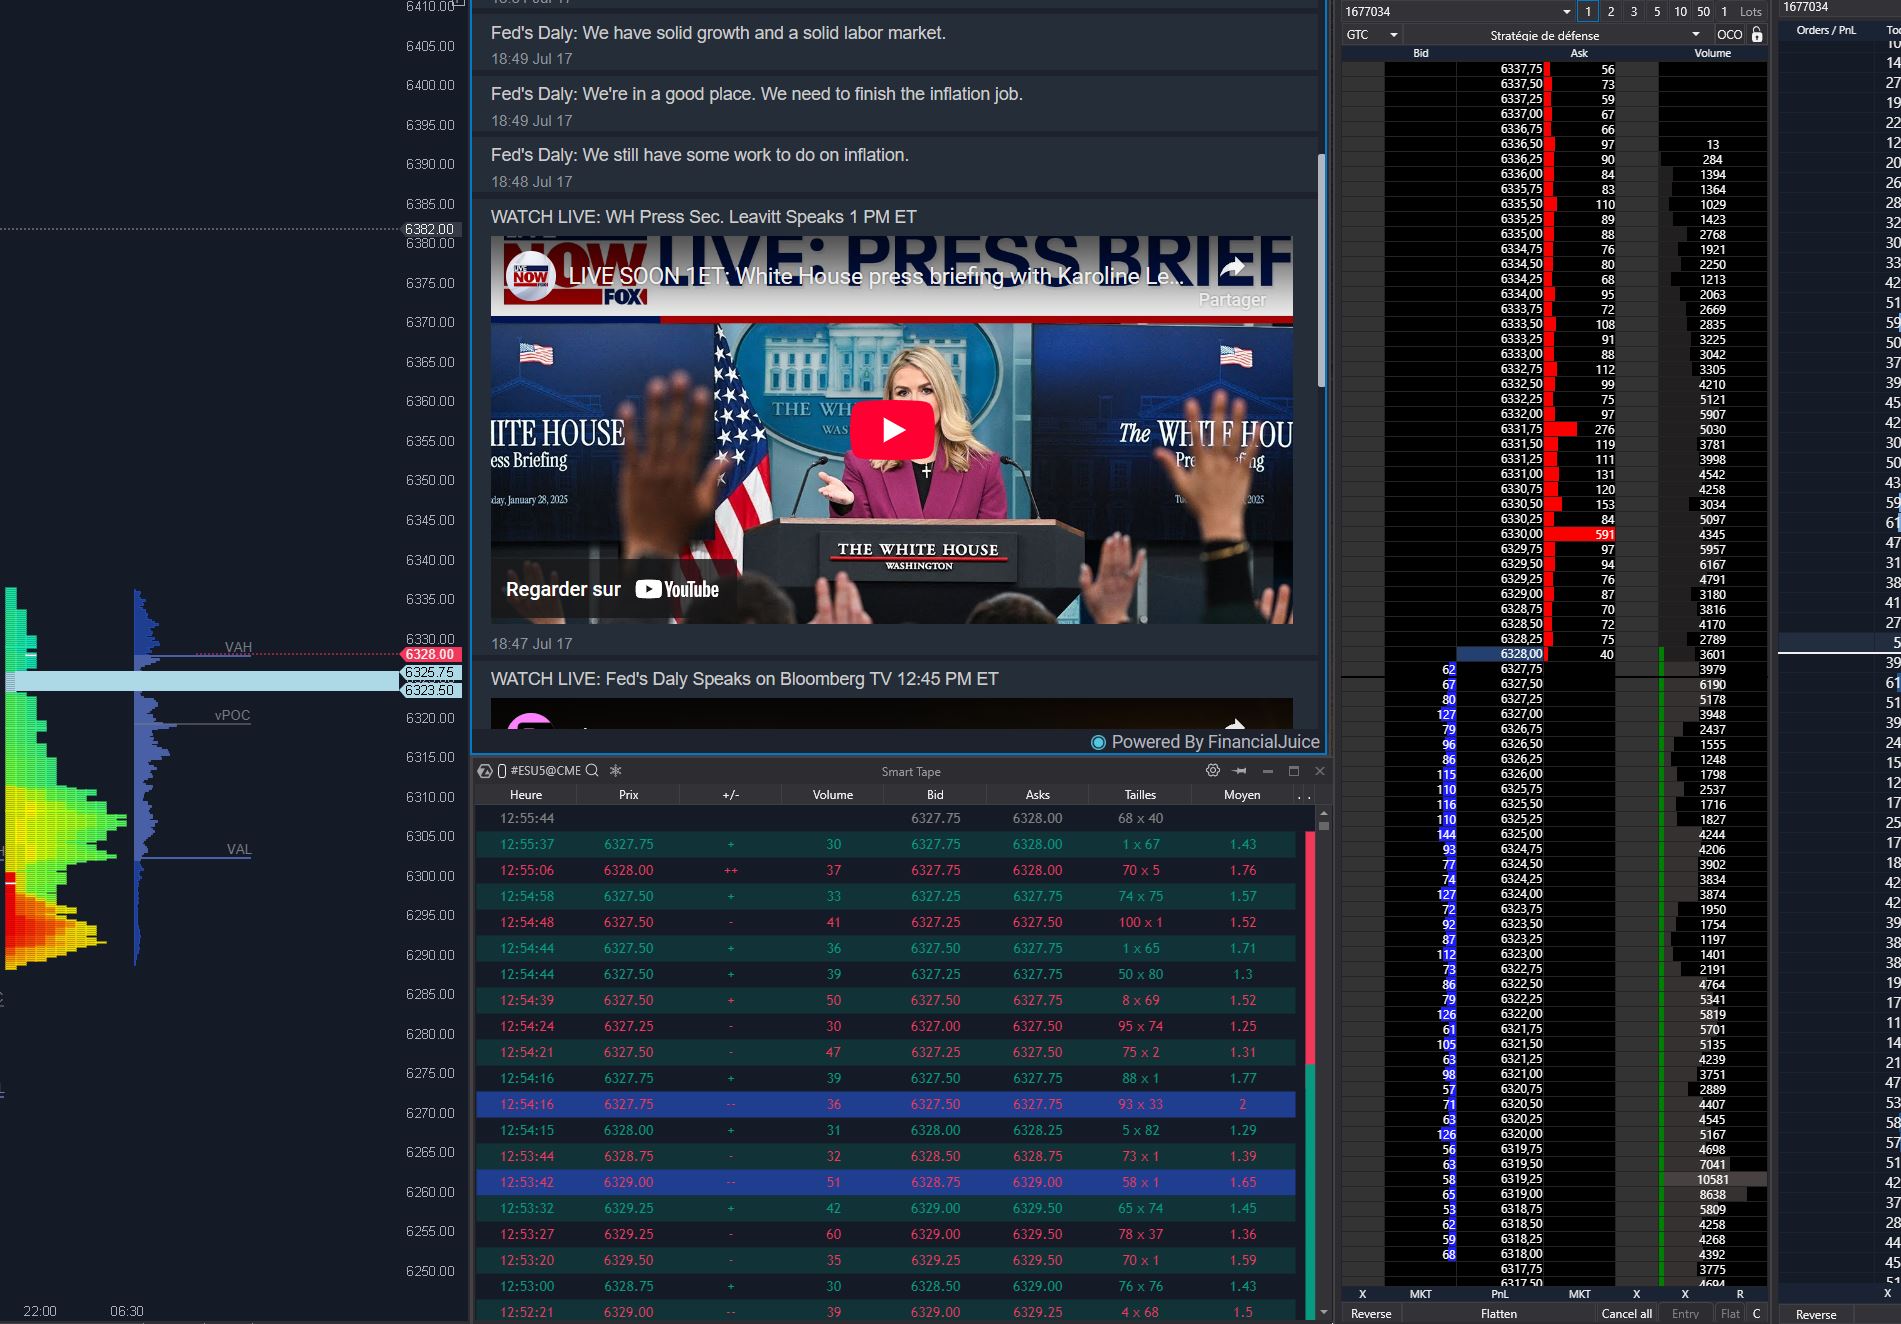The image size is (1901, 1324).
Task: Click the VAH level label on chart
Action: click(x=238, y=647)
